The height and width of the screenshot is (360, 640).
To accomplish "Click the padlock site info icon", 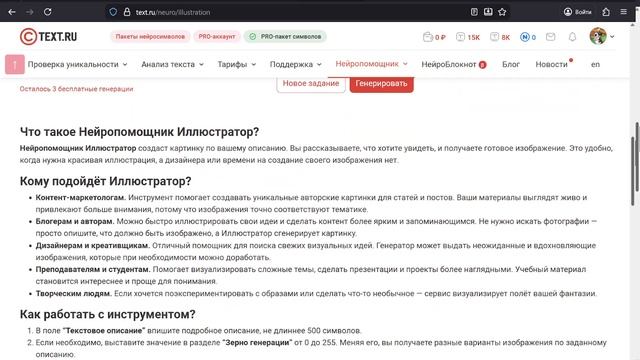I will point(127,12).
